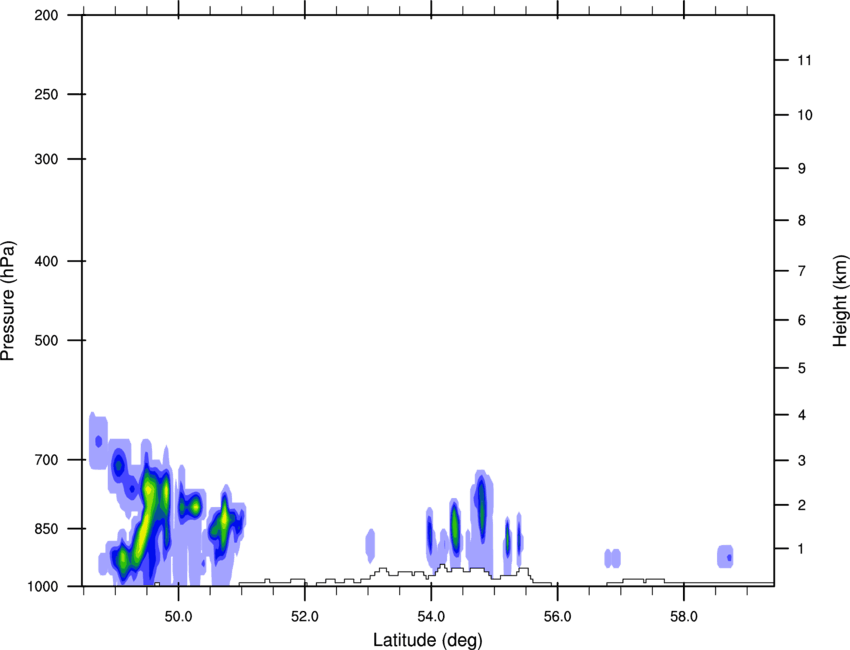The image size is (850, 650).
Task: Click the 700 pressure tick label
Action: point(47,460)
